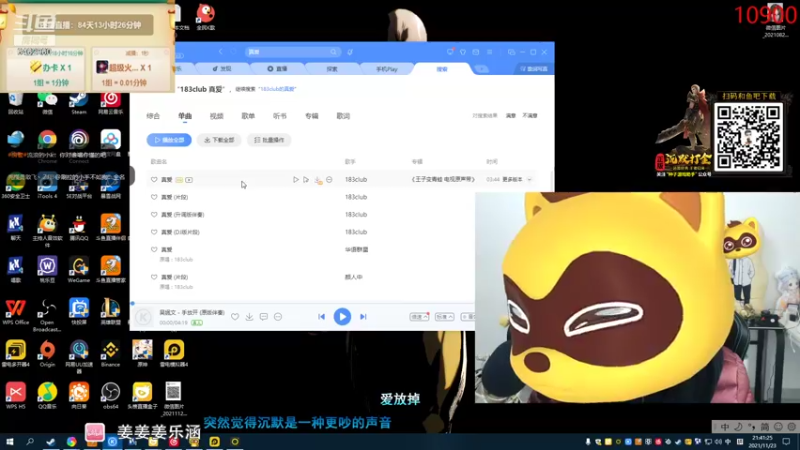Click the 批量操作 button
800x450 pixels.
269,140
